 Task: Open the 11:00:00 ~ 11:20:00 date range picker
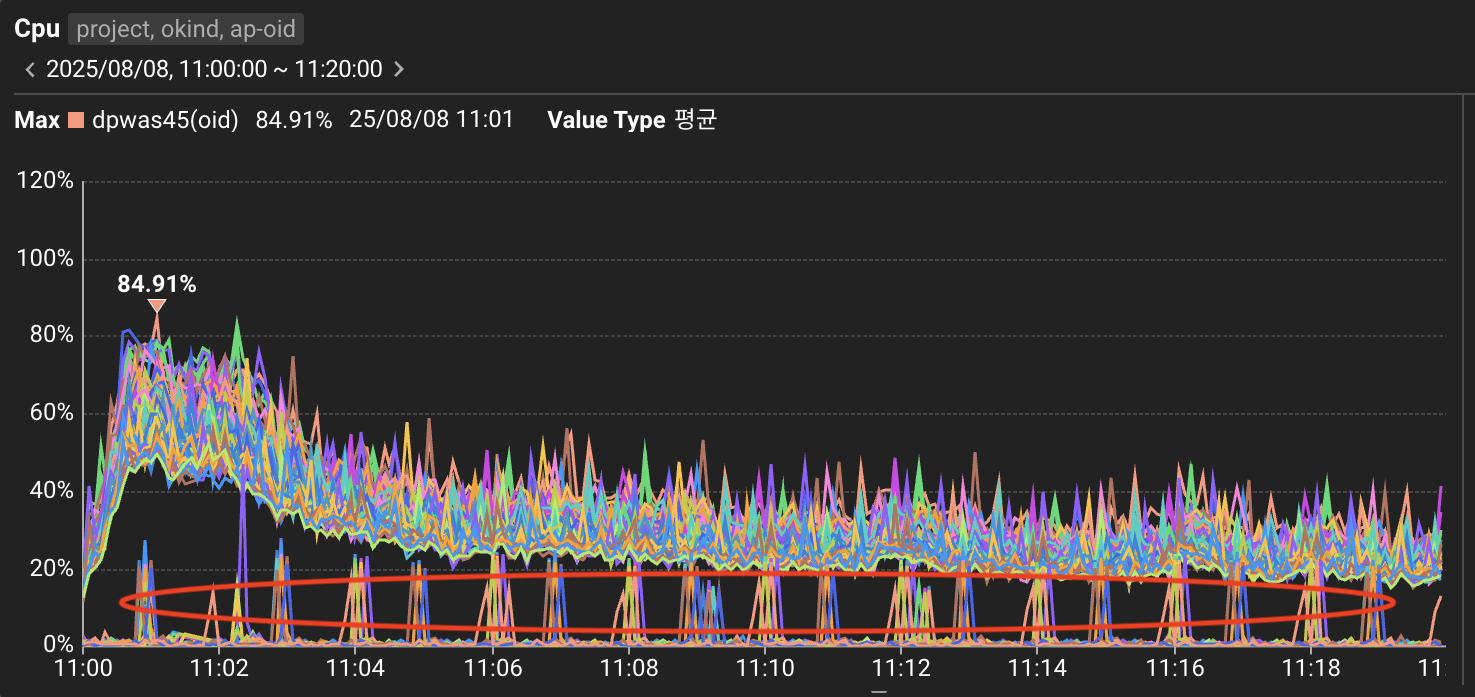coord(214,69)
